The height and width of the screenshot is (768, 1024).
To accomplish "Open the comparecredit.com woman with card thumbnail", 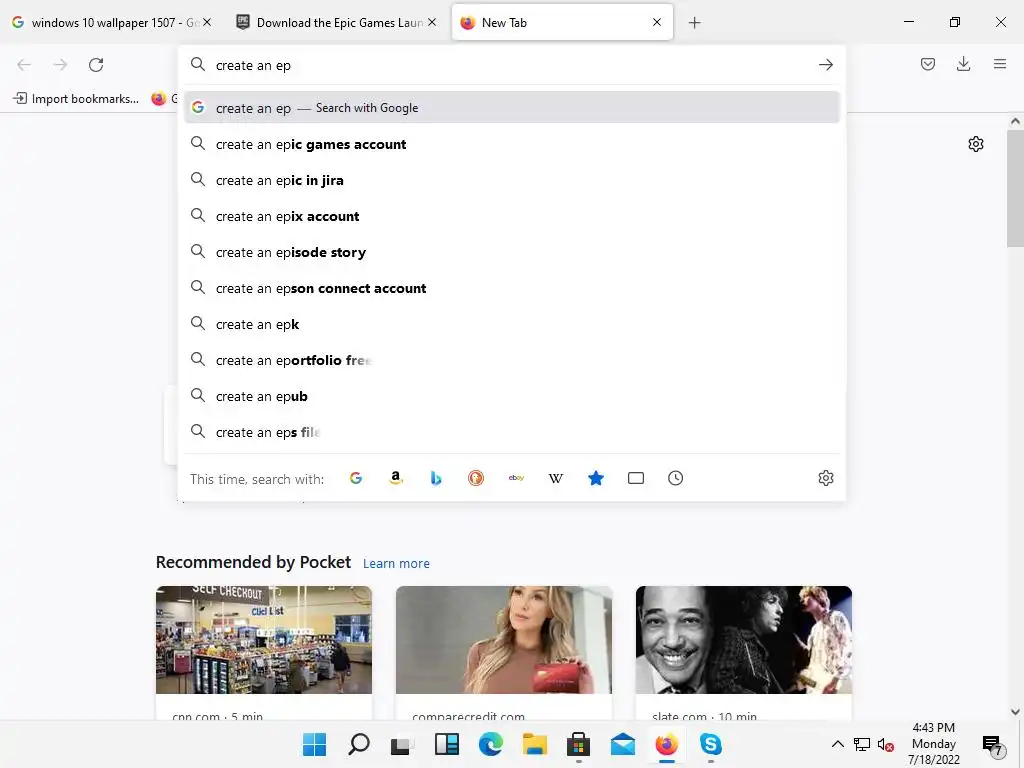I will click(x=504, y=639).
